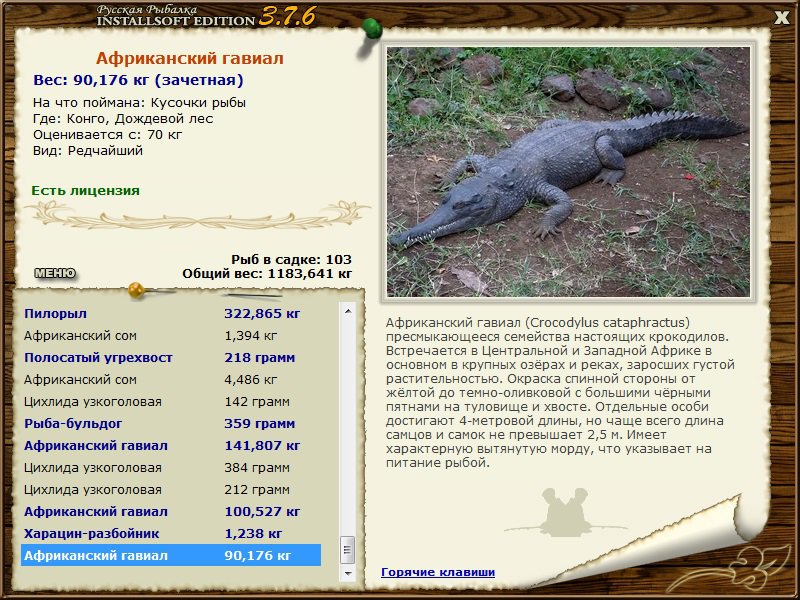Click the Общий вес: 1183,641 кг value
The height and width of the screenshot is (600, 800).
click(x=267, y=273)
